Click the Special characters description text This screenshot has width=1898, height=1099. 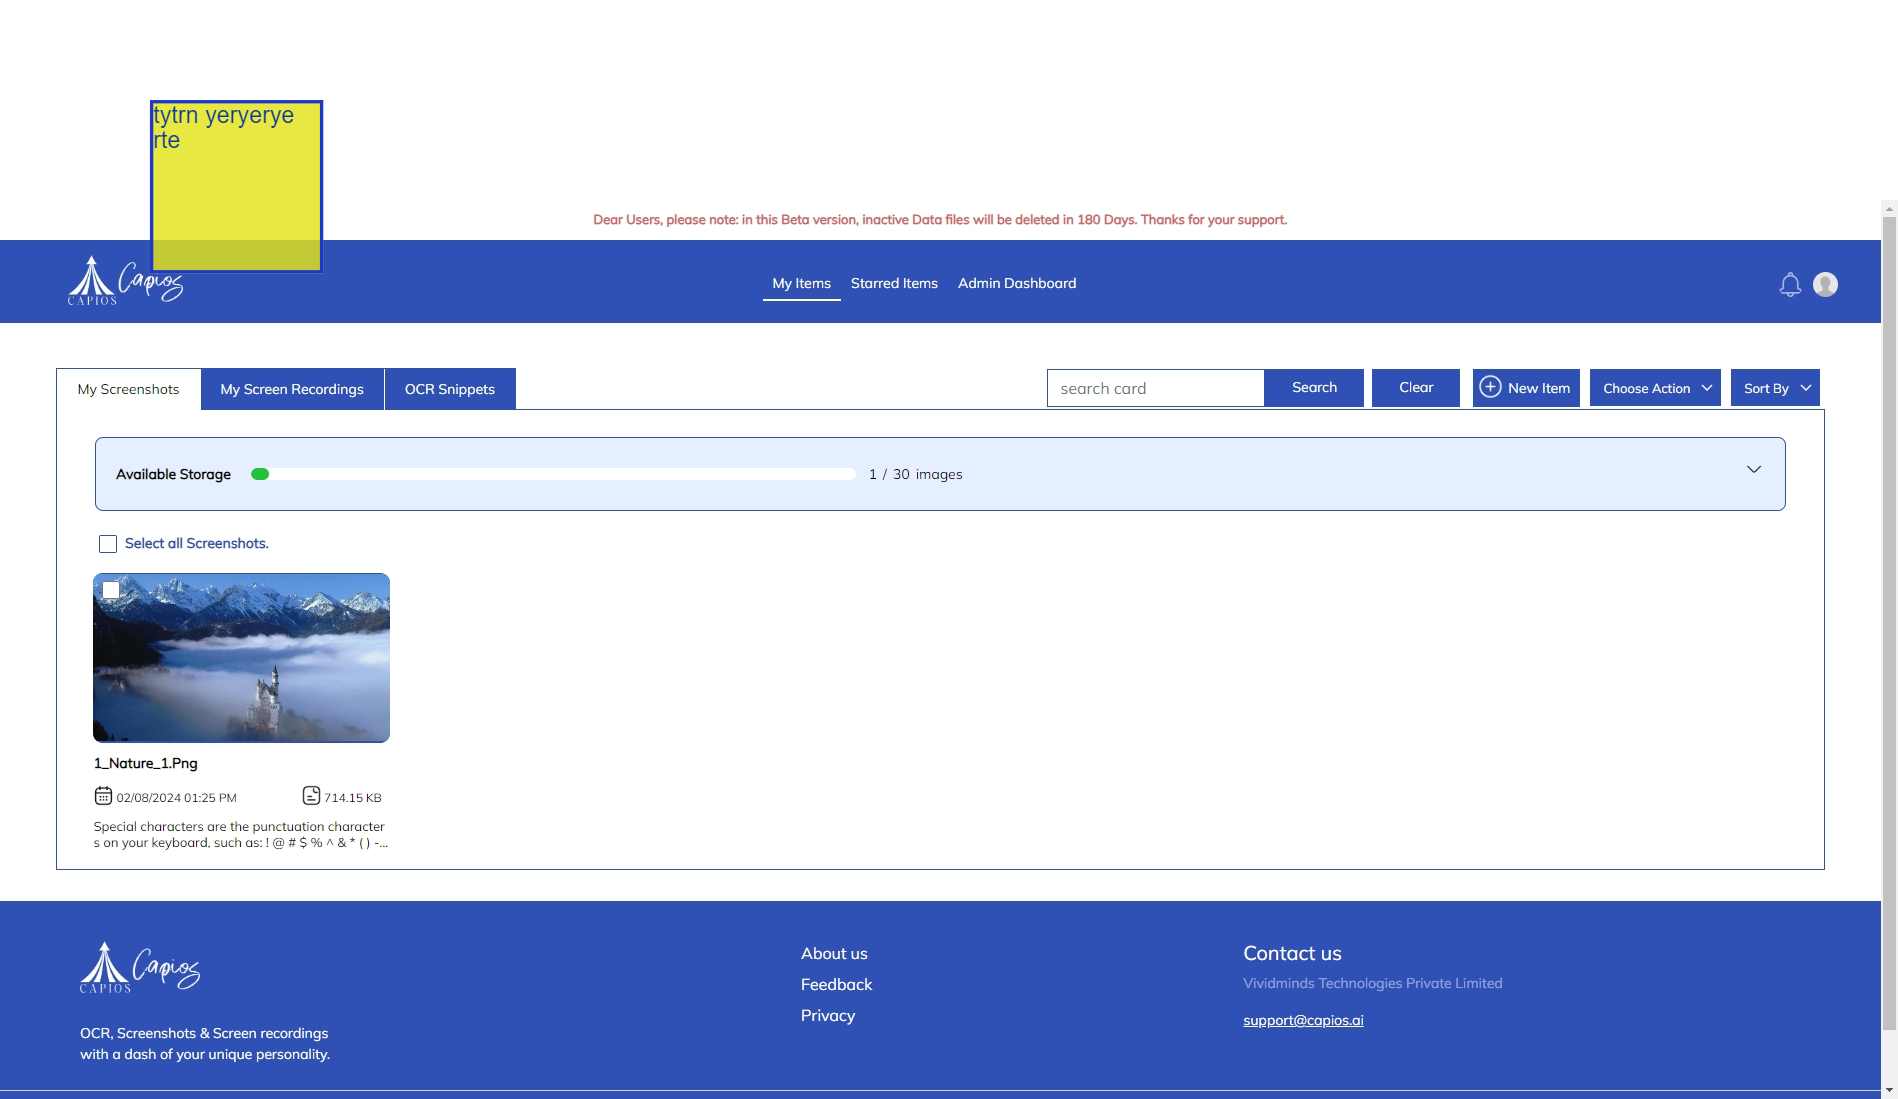click(x=240, y=835)
